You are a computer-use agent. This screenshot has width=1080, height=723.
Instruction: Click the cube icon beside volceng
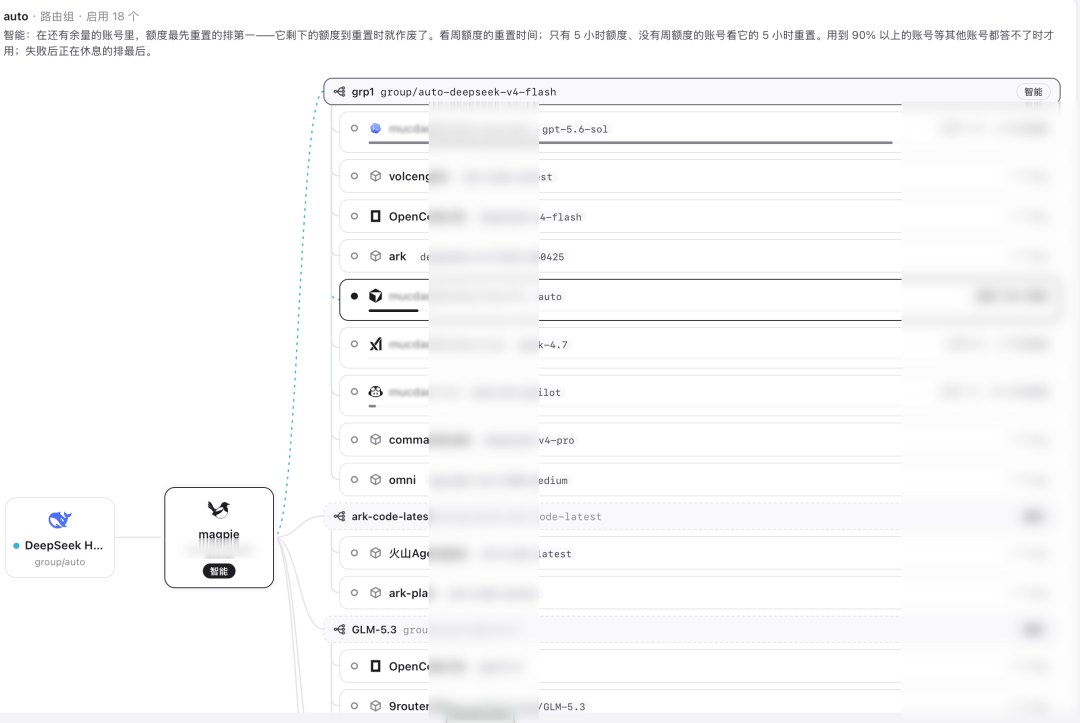coord(375,176)
